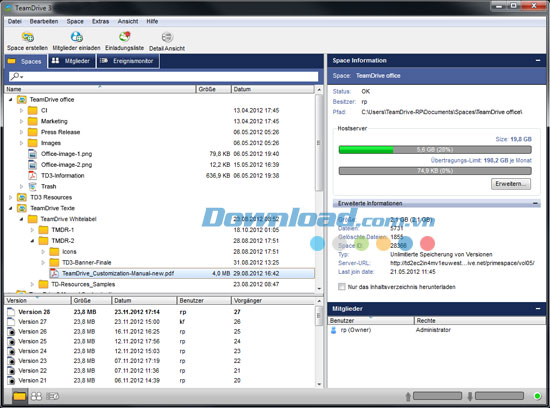Click the search input field
Screen dimensions: 550x408
[163, 76]
